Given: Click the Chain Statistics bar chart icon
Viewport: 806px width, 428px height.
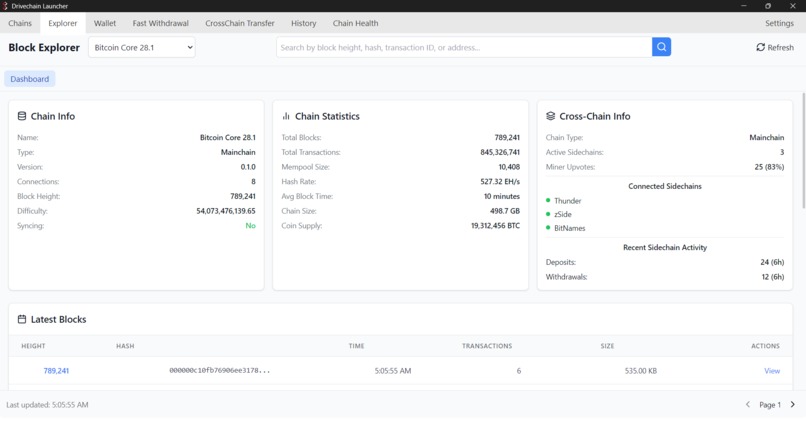Looking at the screenshot, I should [286, 116].
